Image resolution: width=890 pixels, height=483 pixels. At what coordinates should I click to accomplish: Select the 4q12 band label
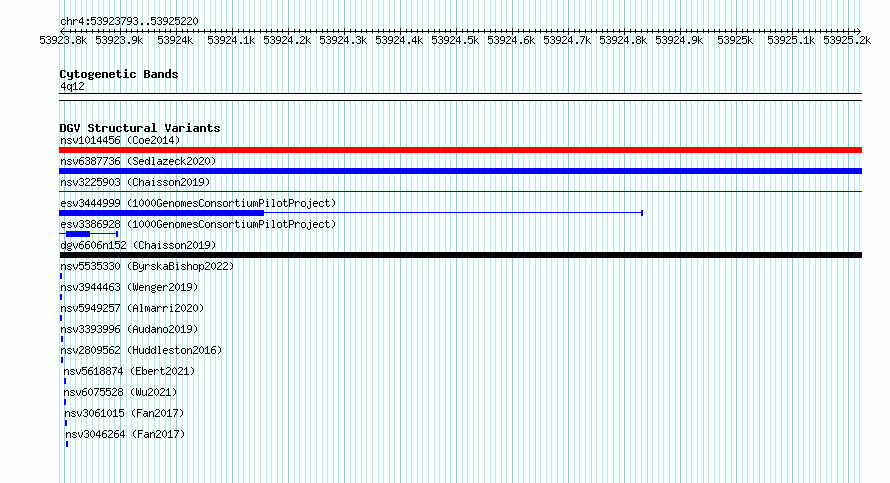click(72, 86)
